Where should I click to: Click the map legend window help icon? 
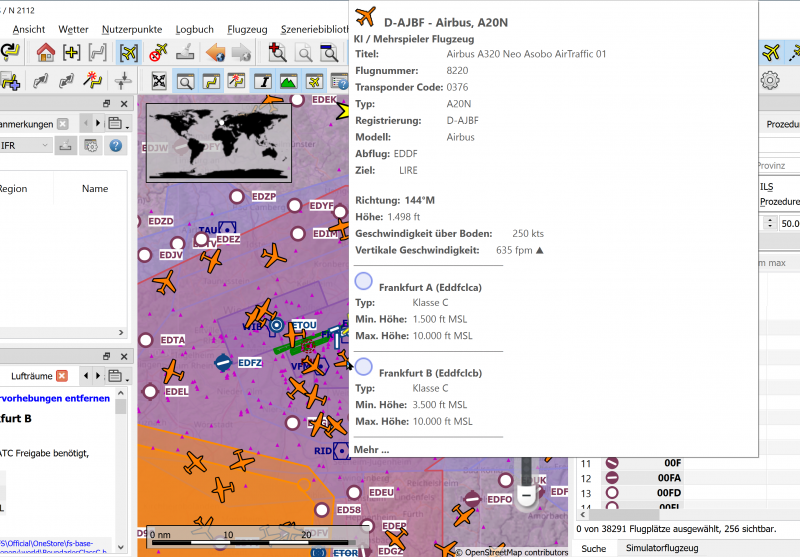(339, 81)
